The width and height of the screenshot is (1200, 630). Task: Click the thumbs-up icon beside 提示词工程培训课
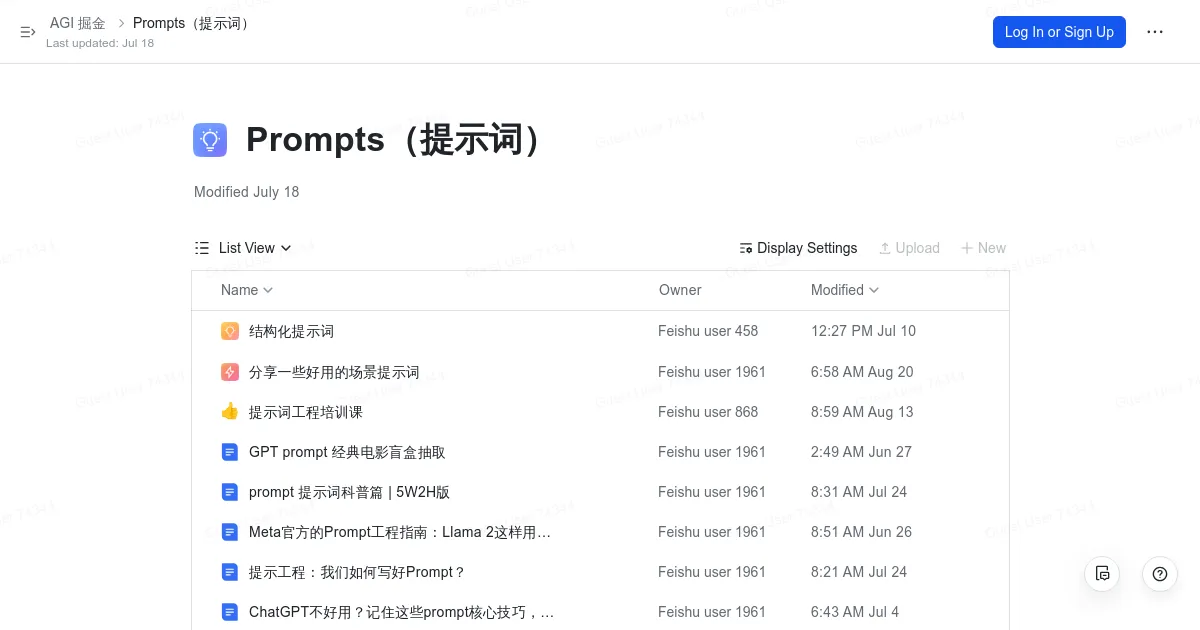coord(230,411)
